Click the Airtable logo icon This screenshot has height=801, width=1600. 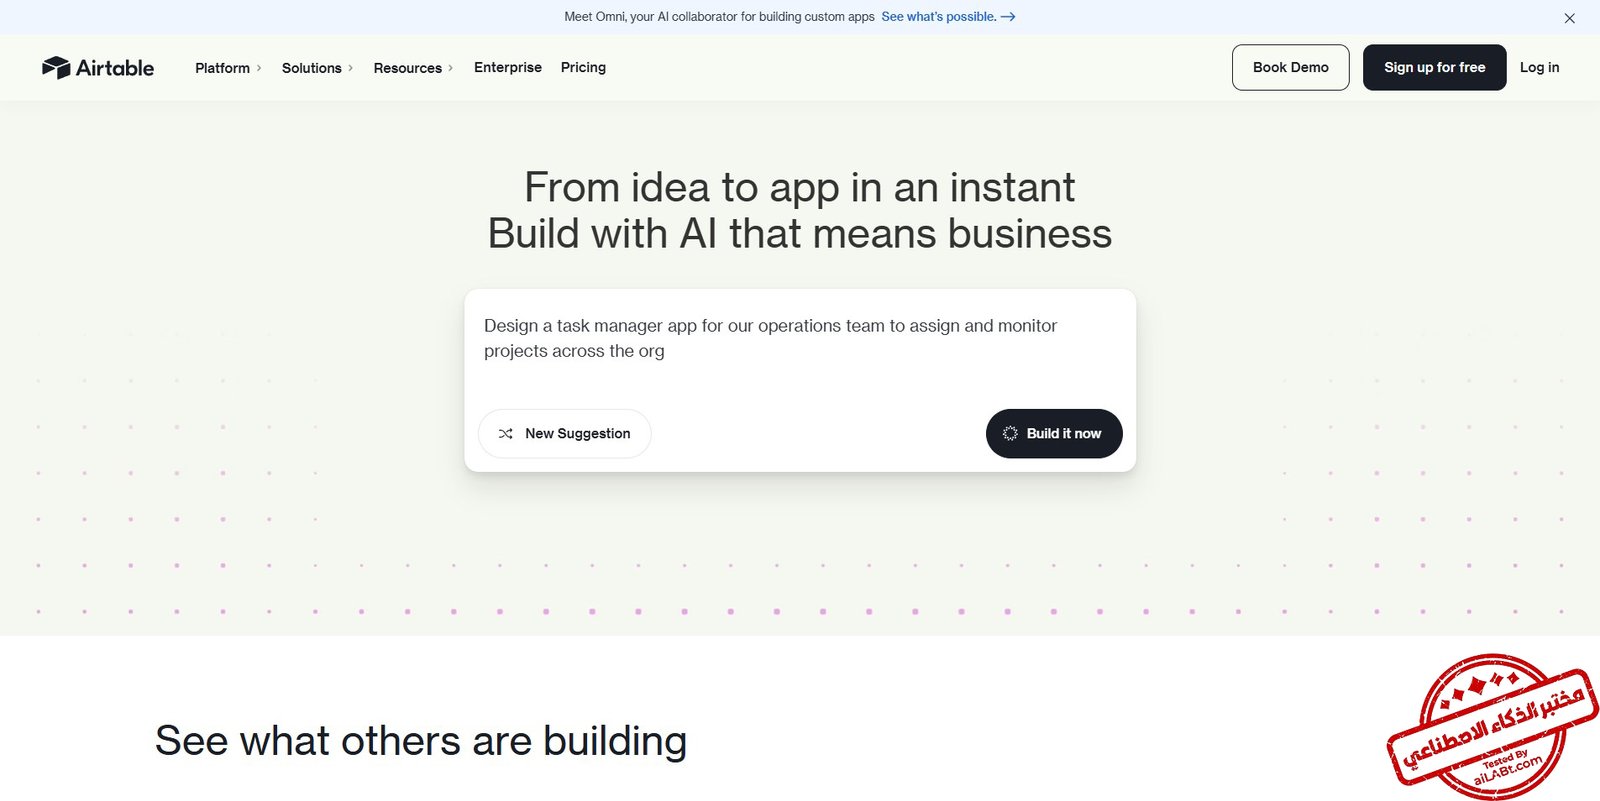coord(56,67)
